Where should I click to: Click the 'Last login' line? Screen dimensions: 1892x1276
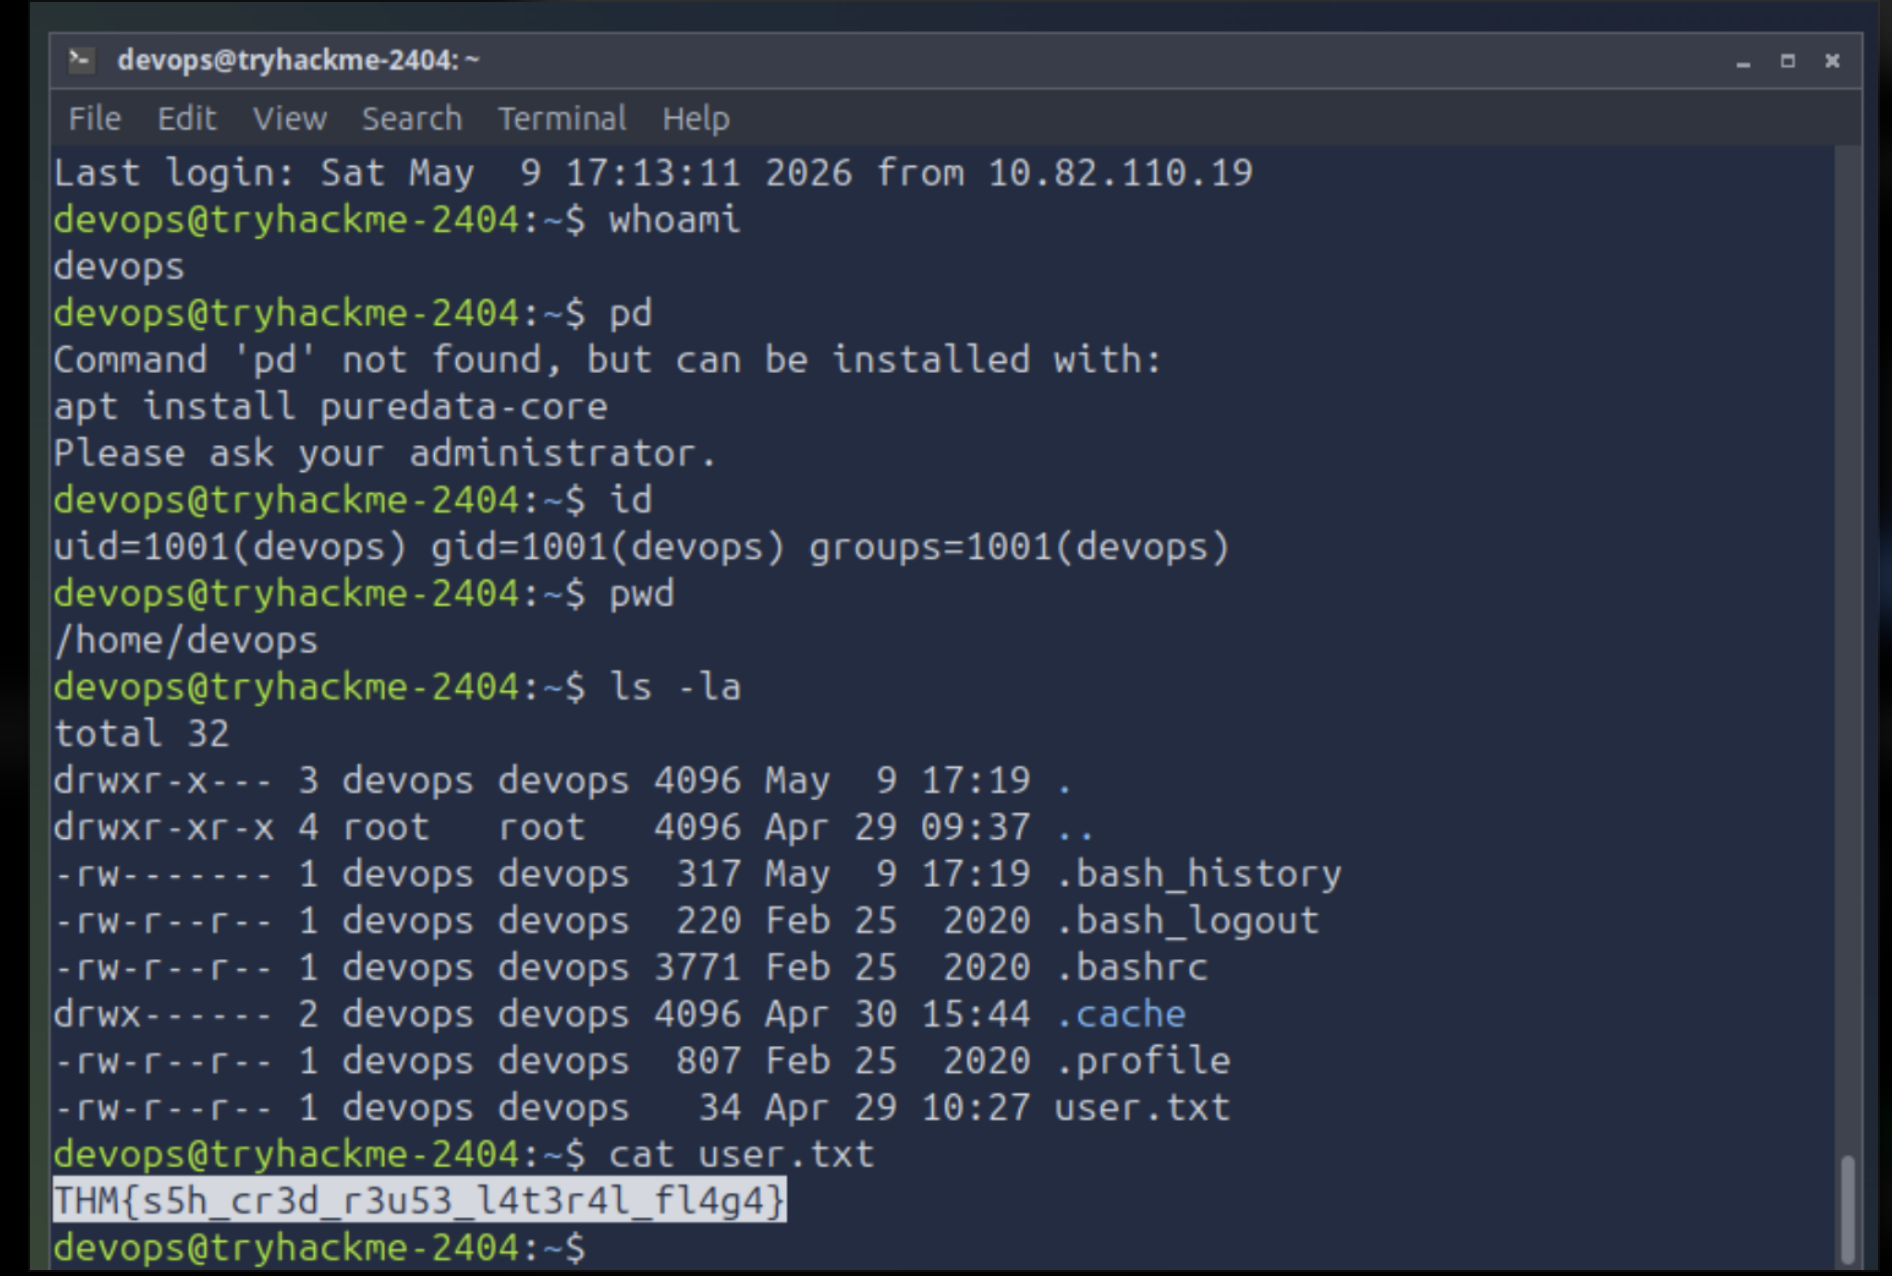[653, 172]
